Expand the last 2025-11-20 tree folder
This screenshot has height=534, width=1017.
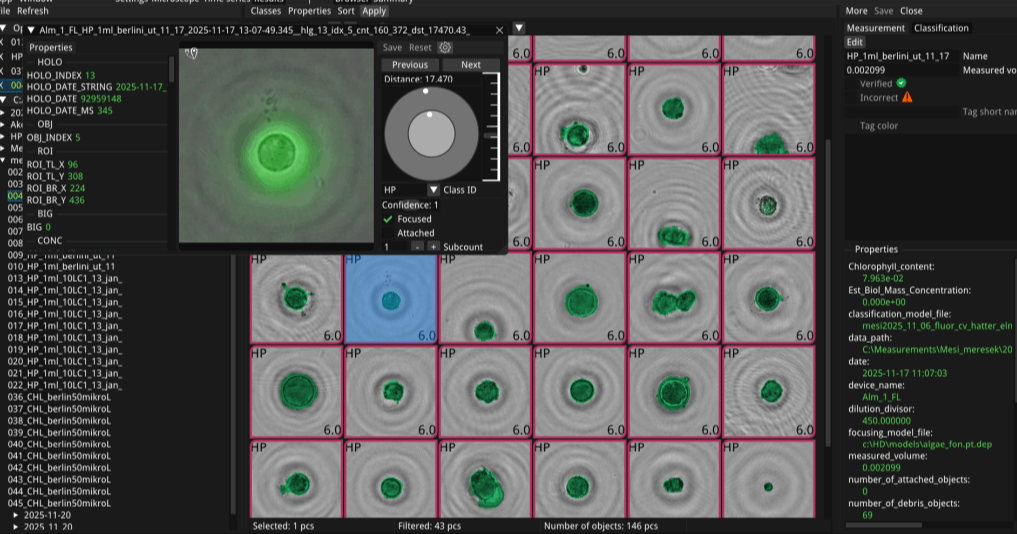(x=16, y=526)
